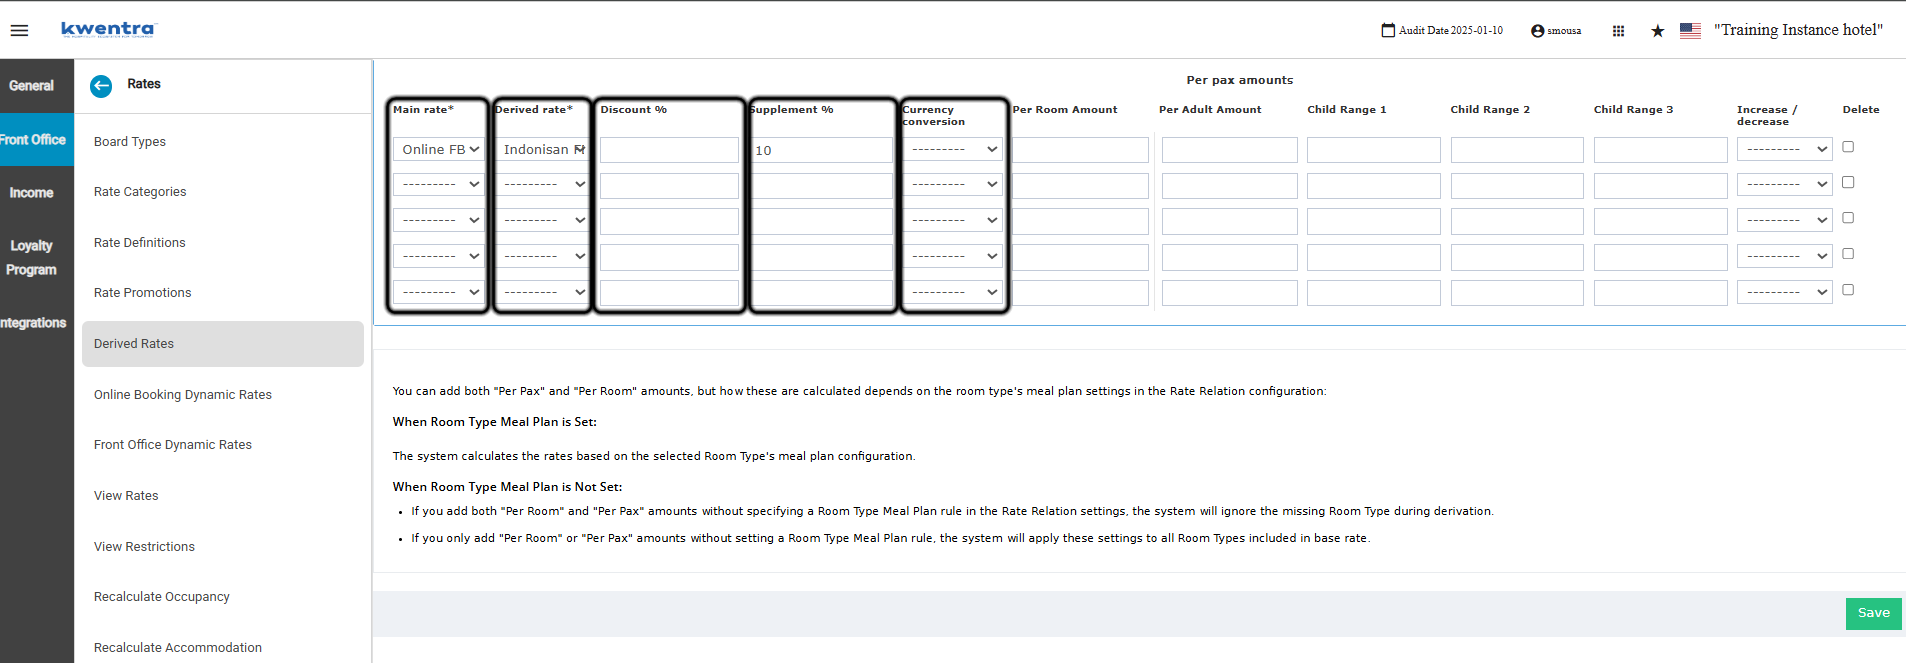Select Board Types in Rates menu
The height and width of the screenshot is (663, 1906).
(x=130, y=142)
